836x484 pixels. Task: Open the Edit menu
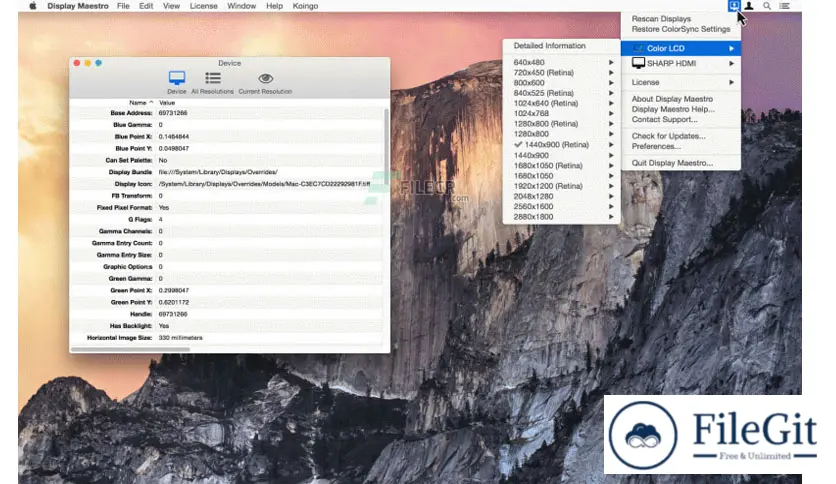pyautogui.click(x=146, y=6)
